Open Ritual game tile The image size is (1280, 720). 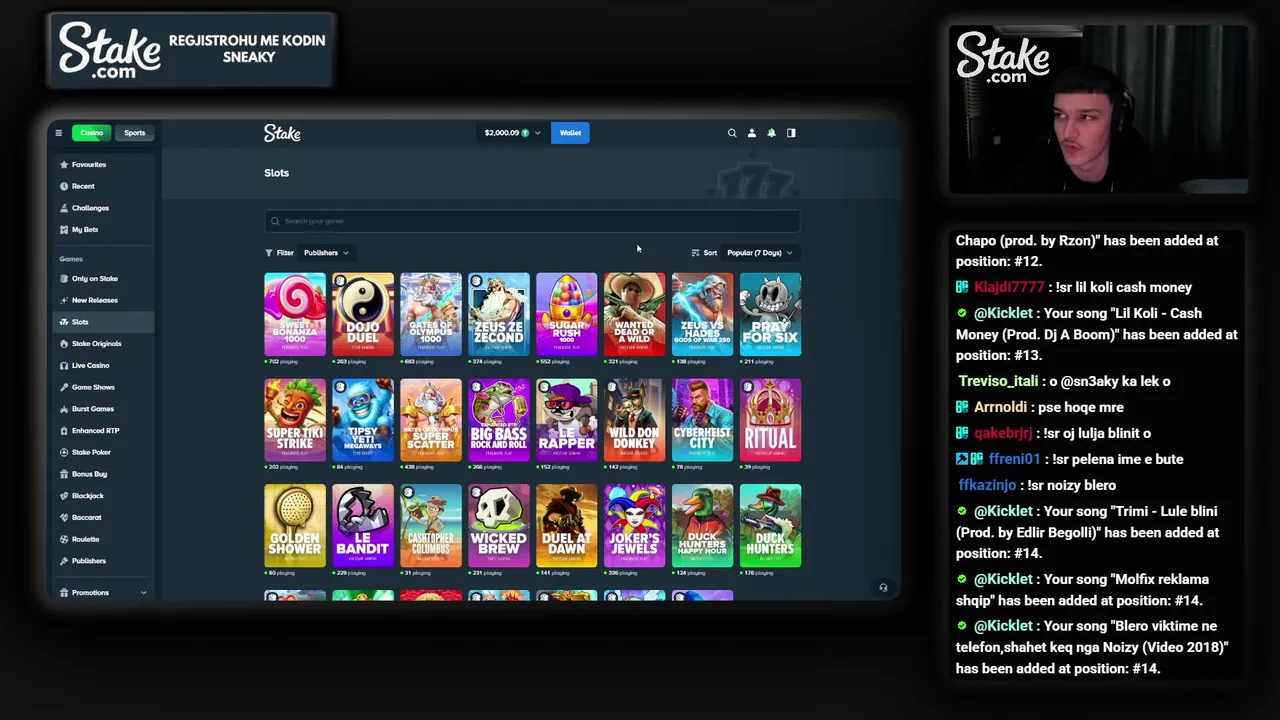771,420
